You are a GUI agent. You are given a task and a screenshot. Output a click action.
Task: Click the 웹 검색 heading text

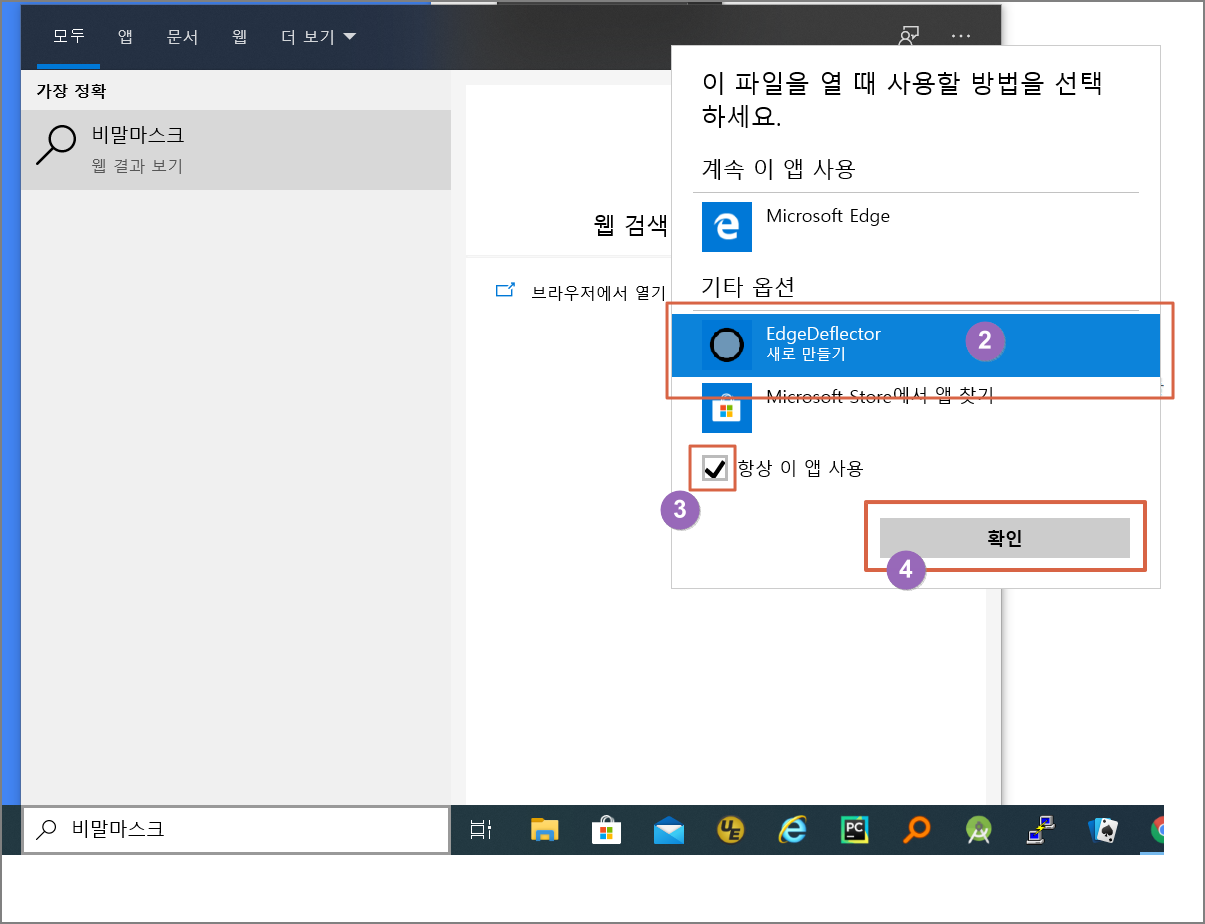pos(630,225)
